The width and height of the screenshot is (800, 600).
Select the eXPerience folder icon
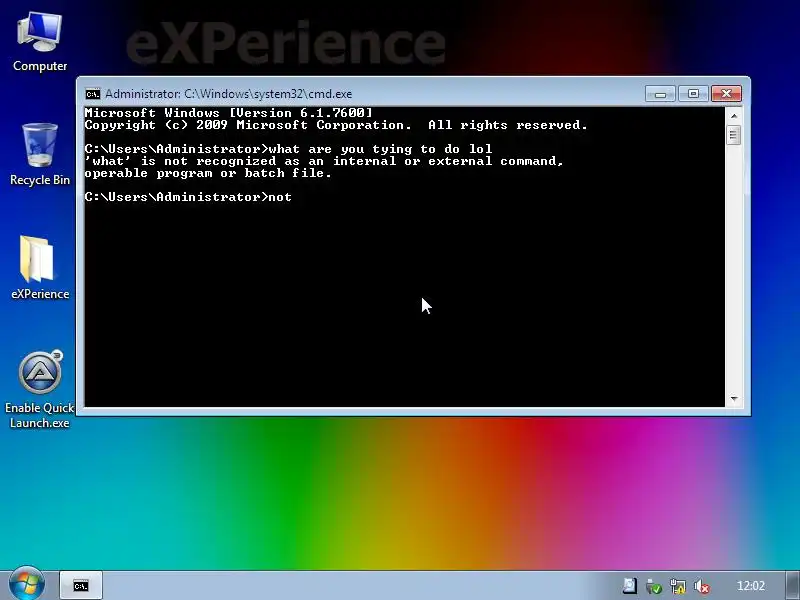40,268
